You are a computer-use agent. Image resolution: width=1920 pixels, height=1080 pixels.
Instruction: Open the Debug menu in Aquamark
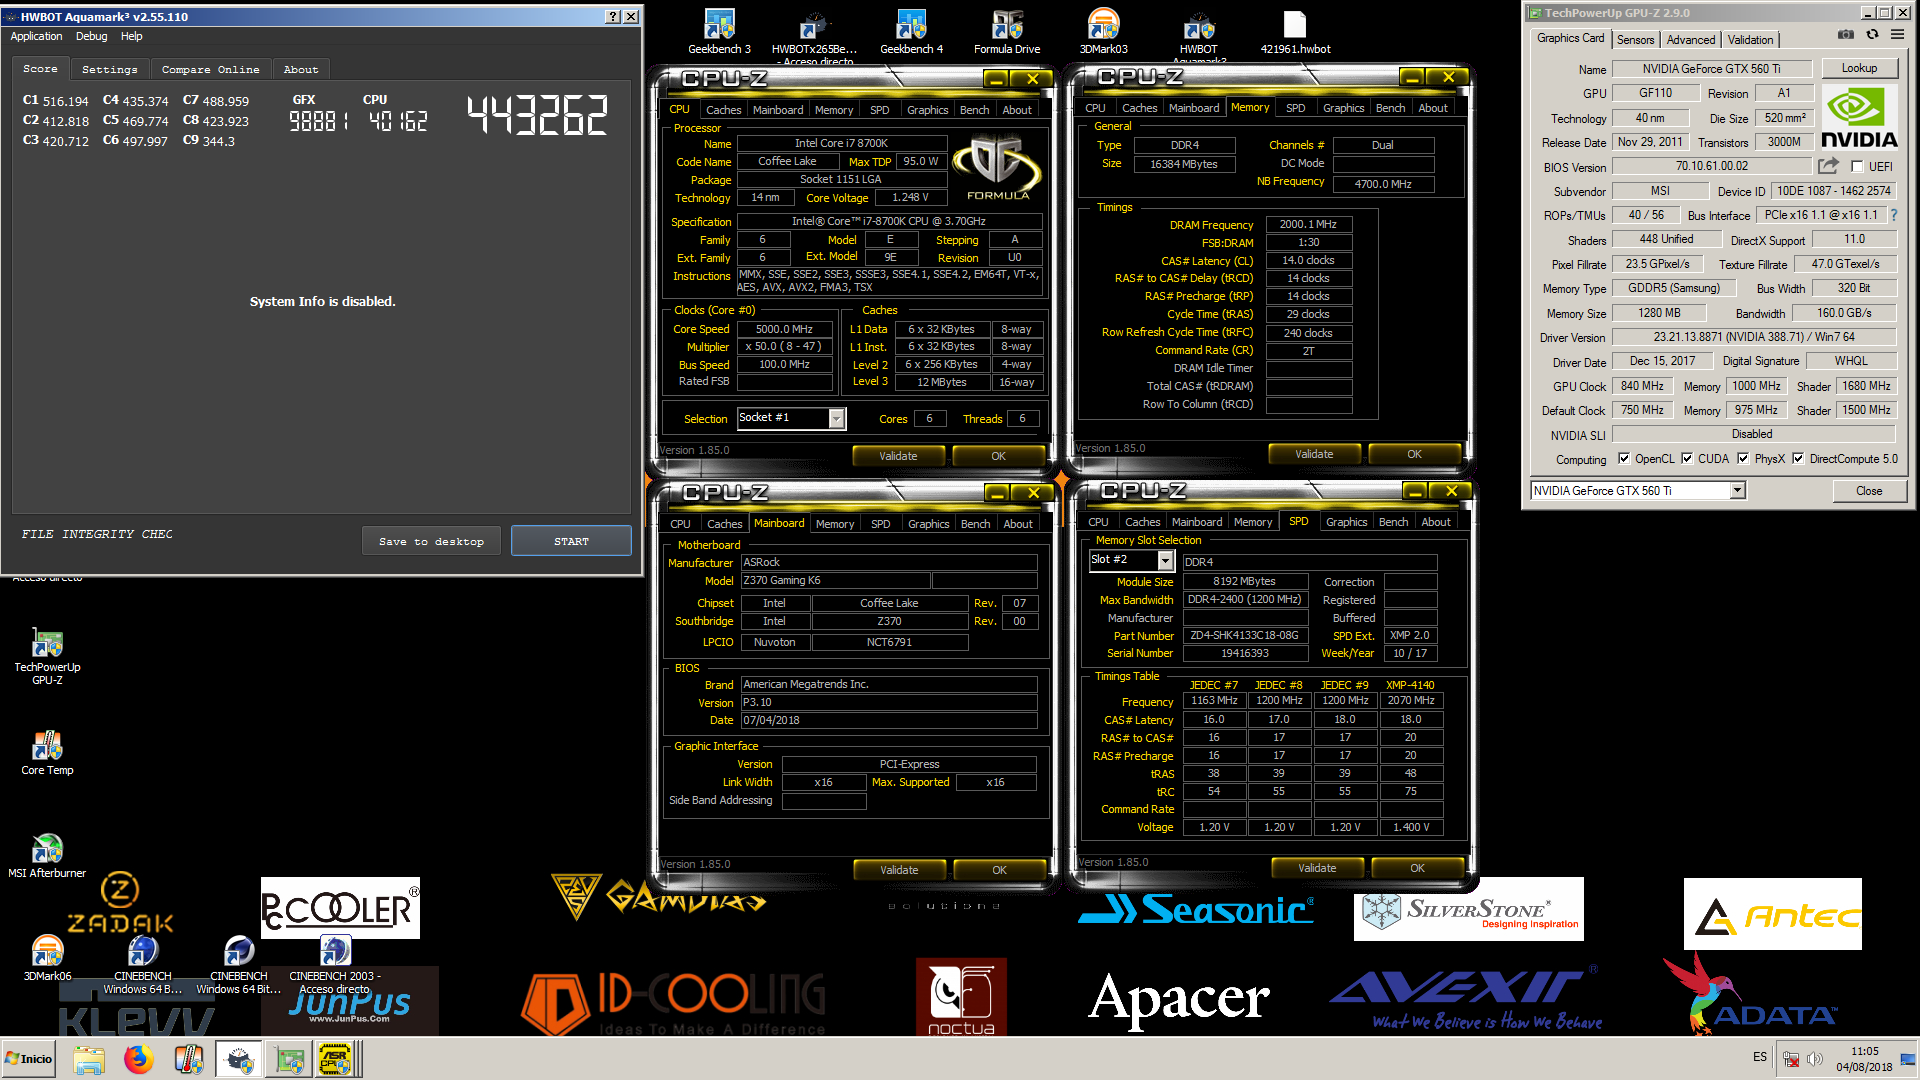[91, 36]
